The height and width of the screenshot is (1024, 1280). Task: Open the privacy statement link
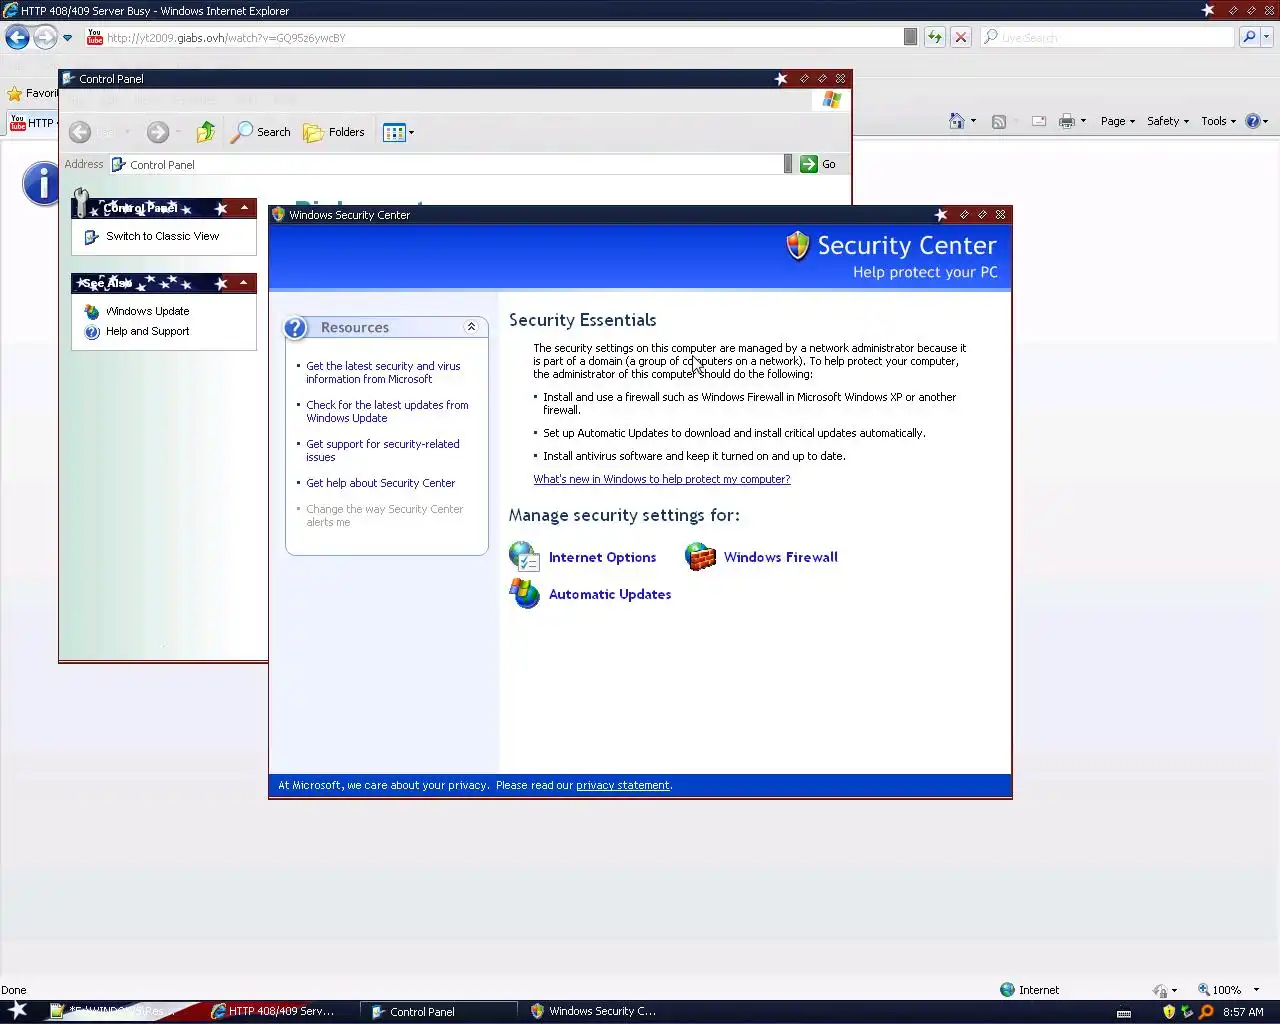(x=622, y=785)
